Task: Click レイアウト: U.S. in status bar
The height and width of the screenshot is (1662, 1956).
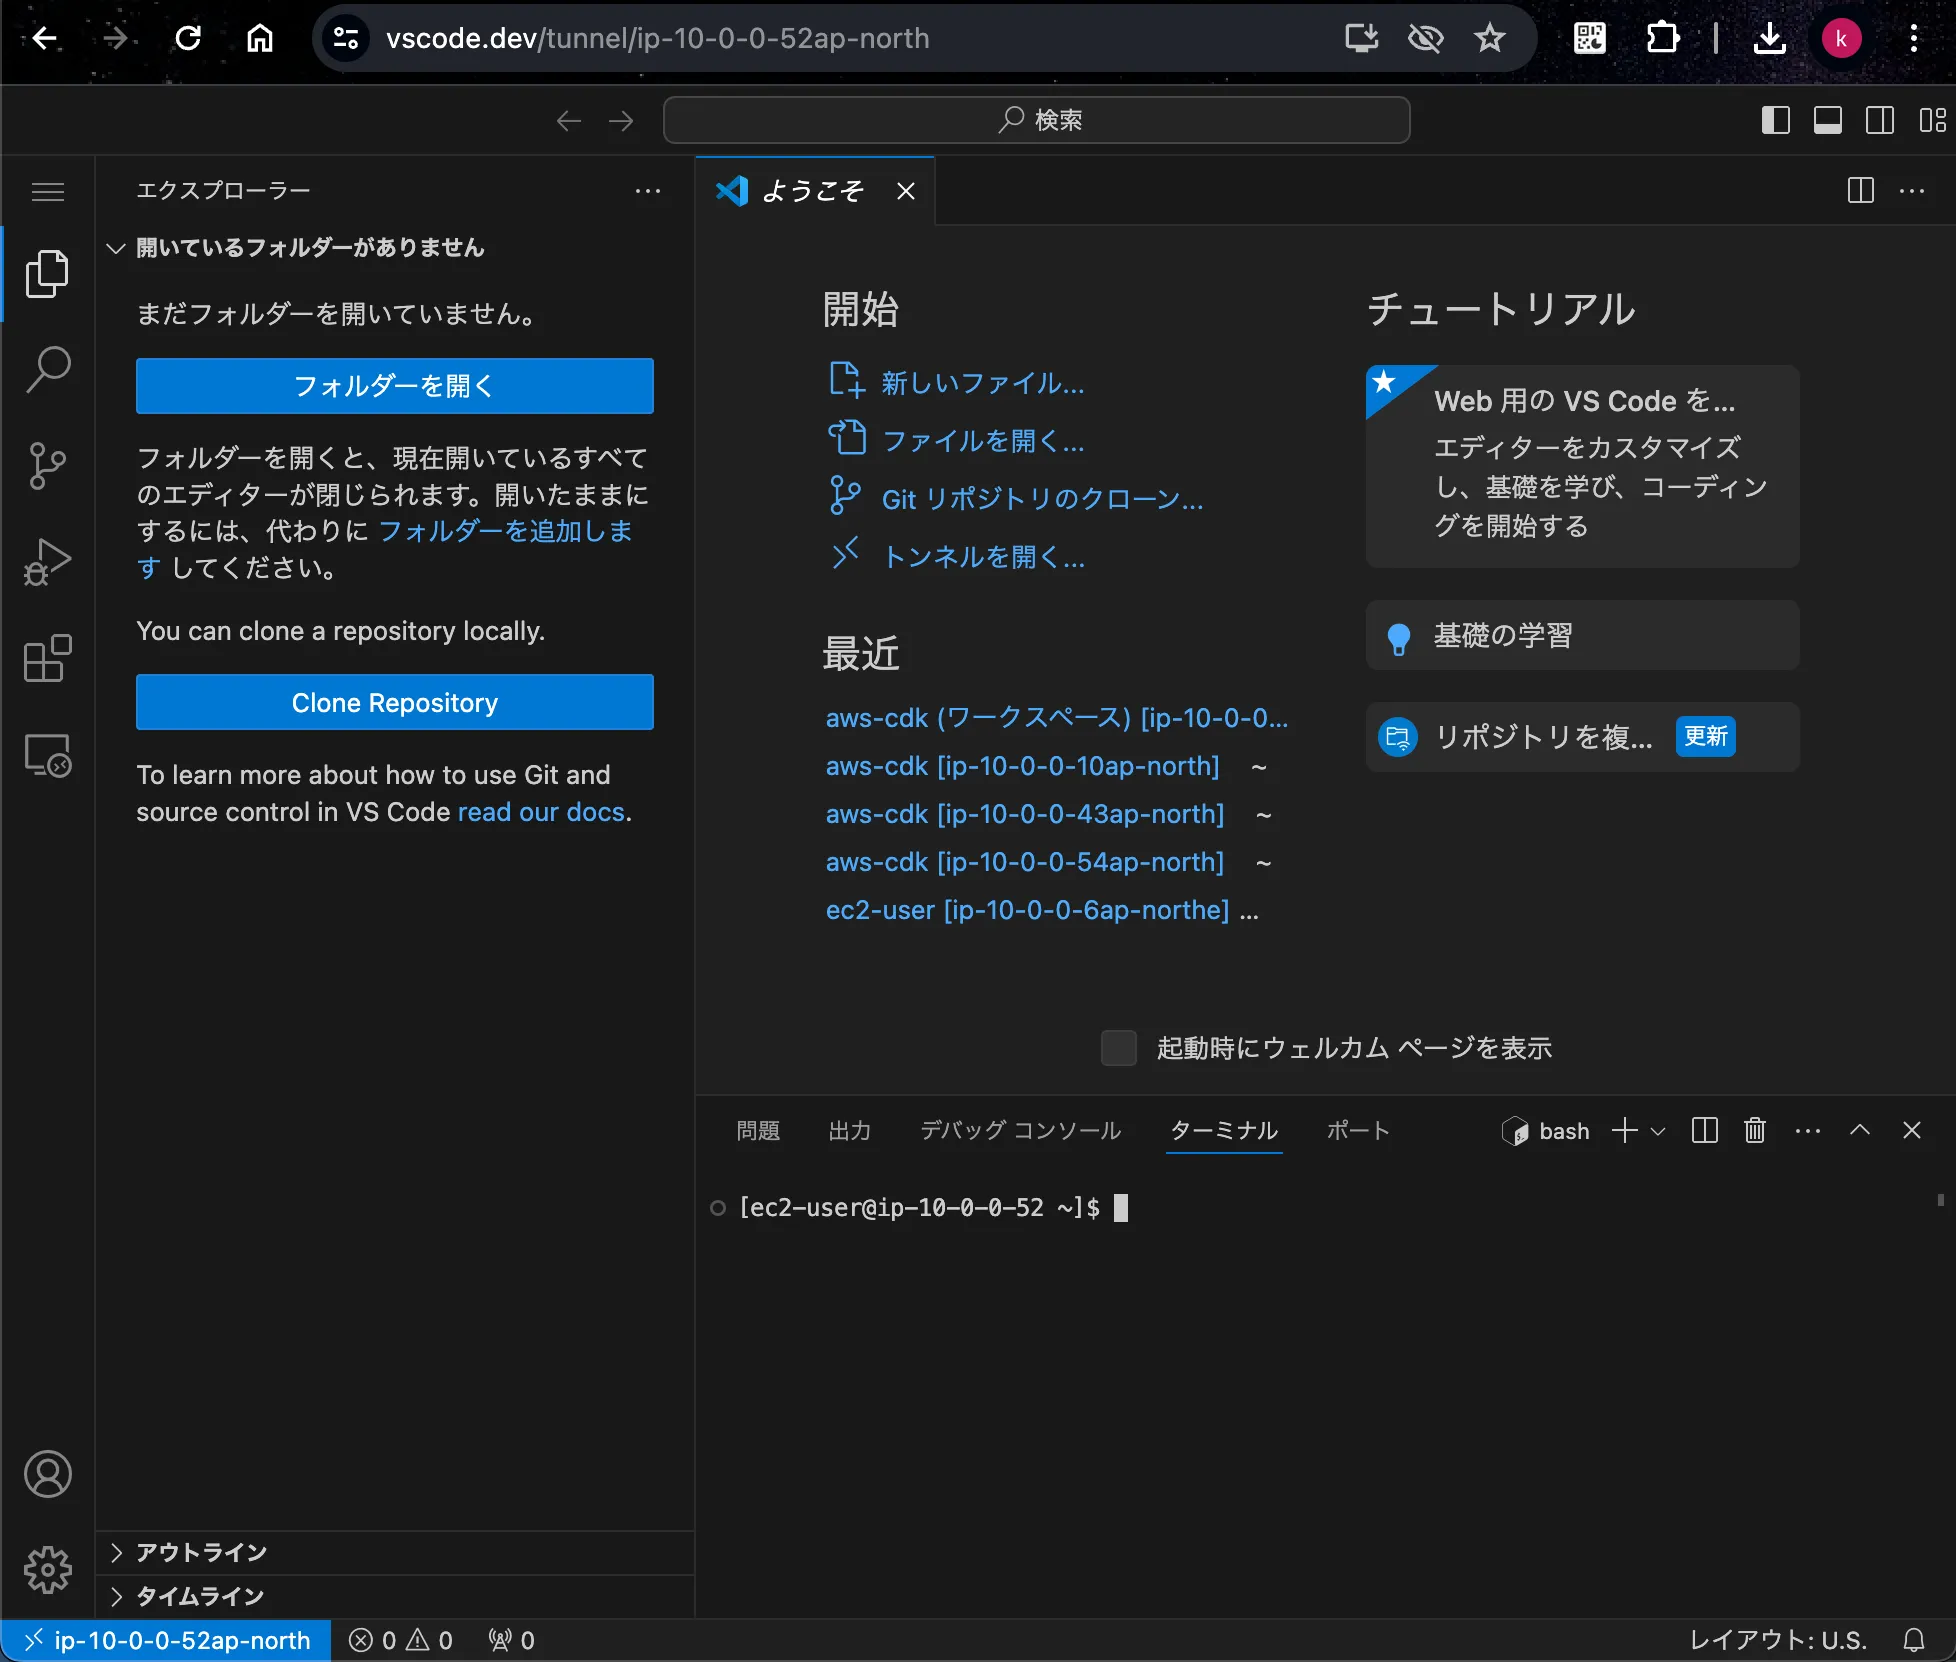Action: coord(1778,1640)
